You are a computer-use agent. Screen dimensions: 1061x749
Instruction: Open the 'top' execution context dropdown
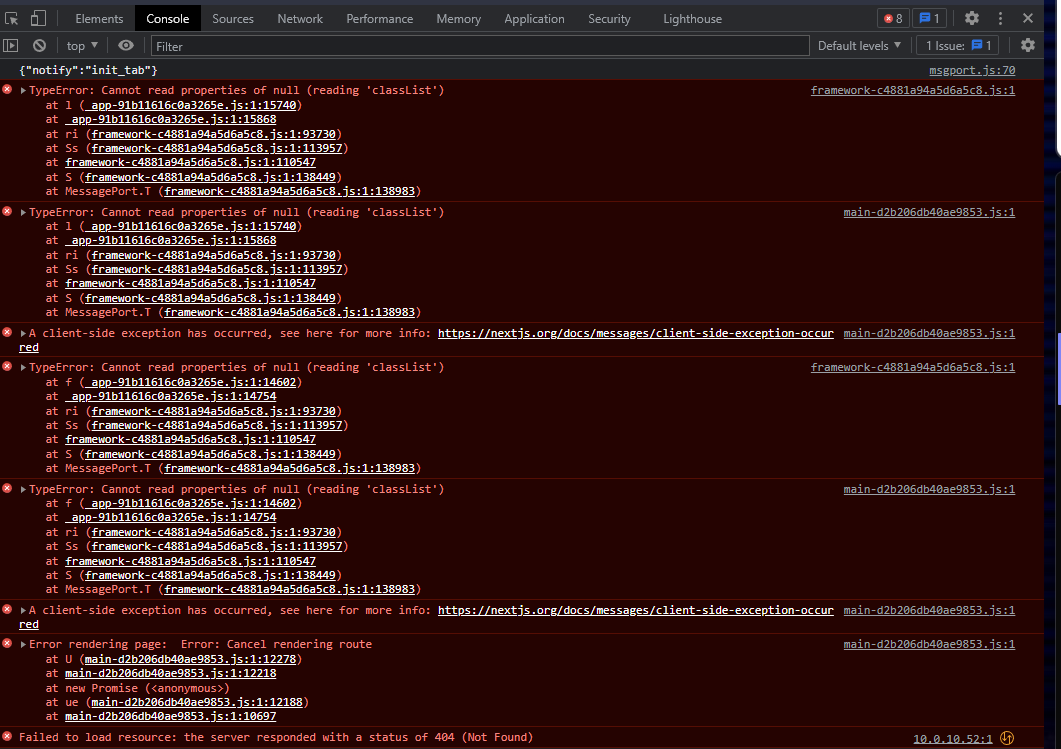click(x=81, y=45)
